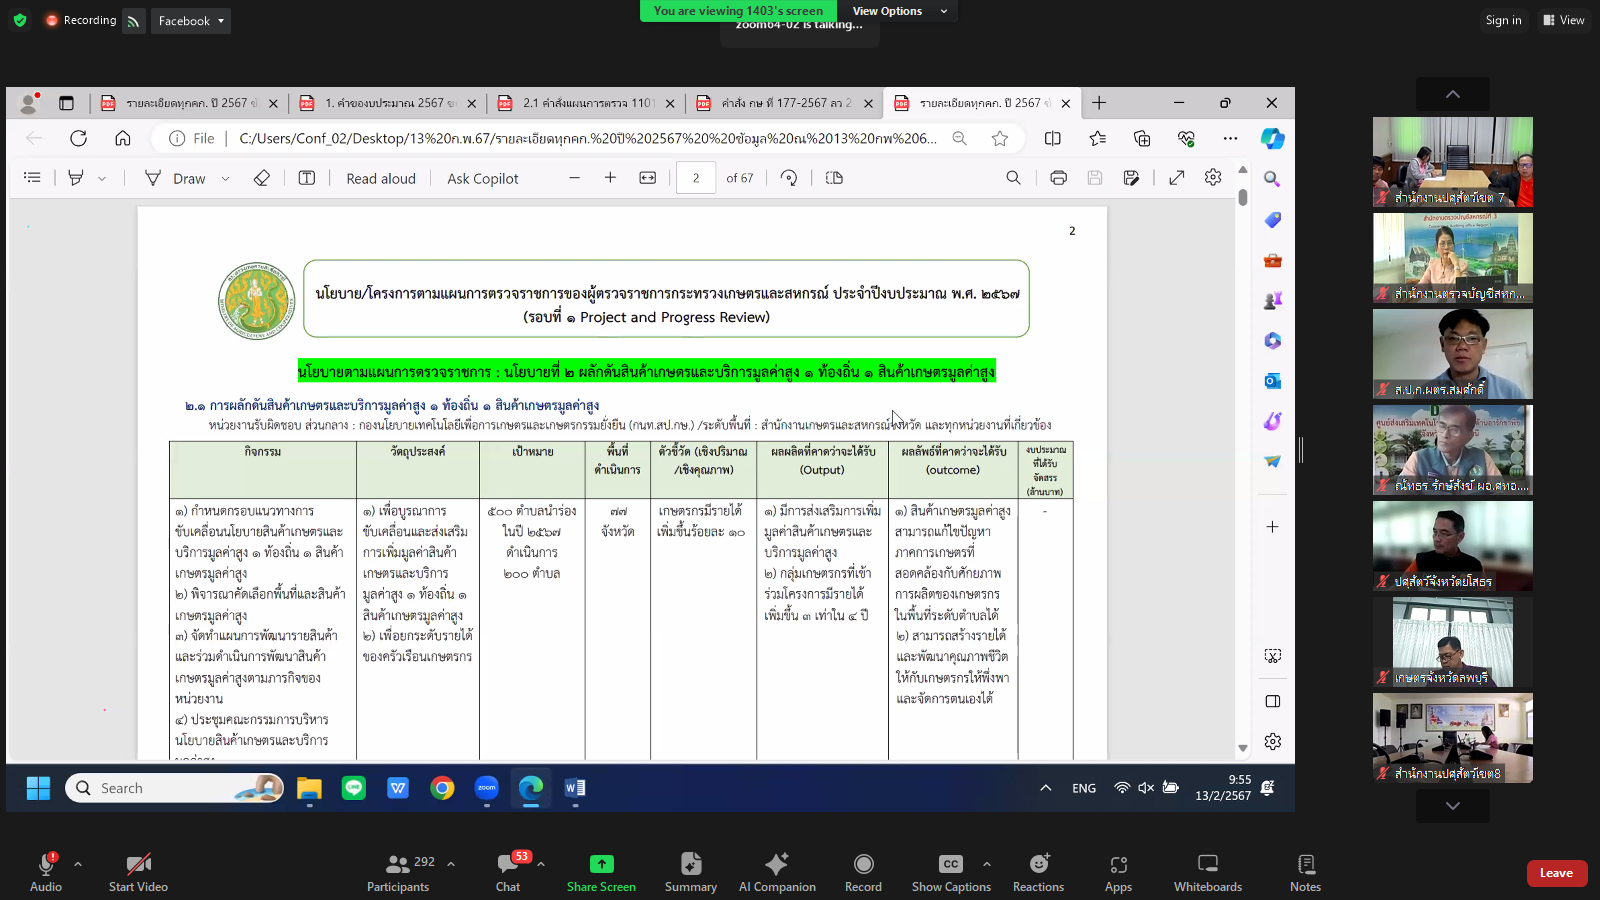Open the highlight tool dropdown arrow
1600x900 pixels.
pos(101,178)
